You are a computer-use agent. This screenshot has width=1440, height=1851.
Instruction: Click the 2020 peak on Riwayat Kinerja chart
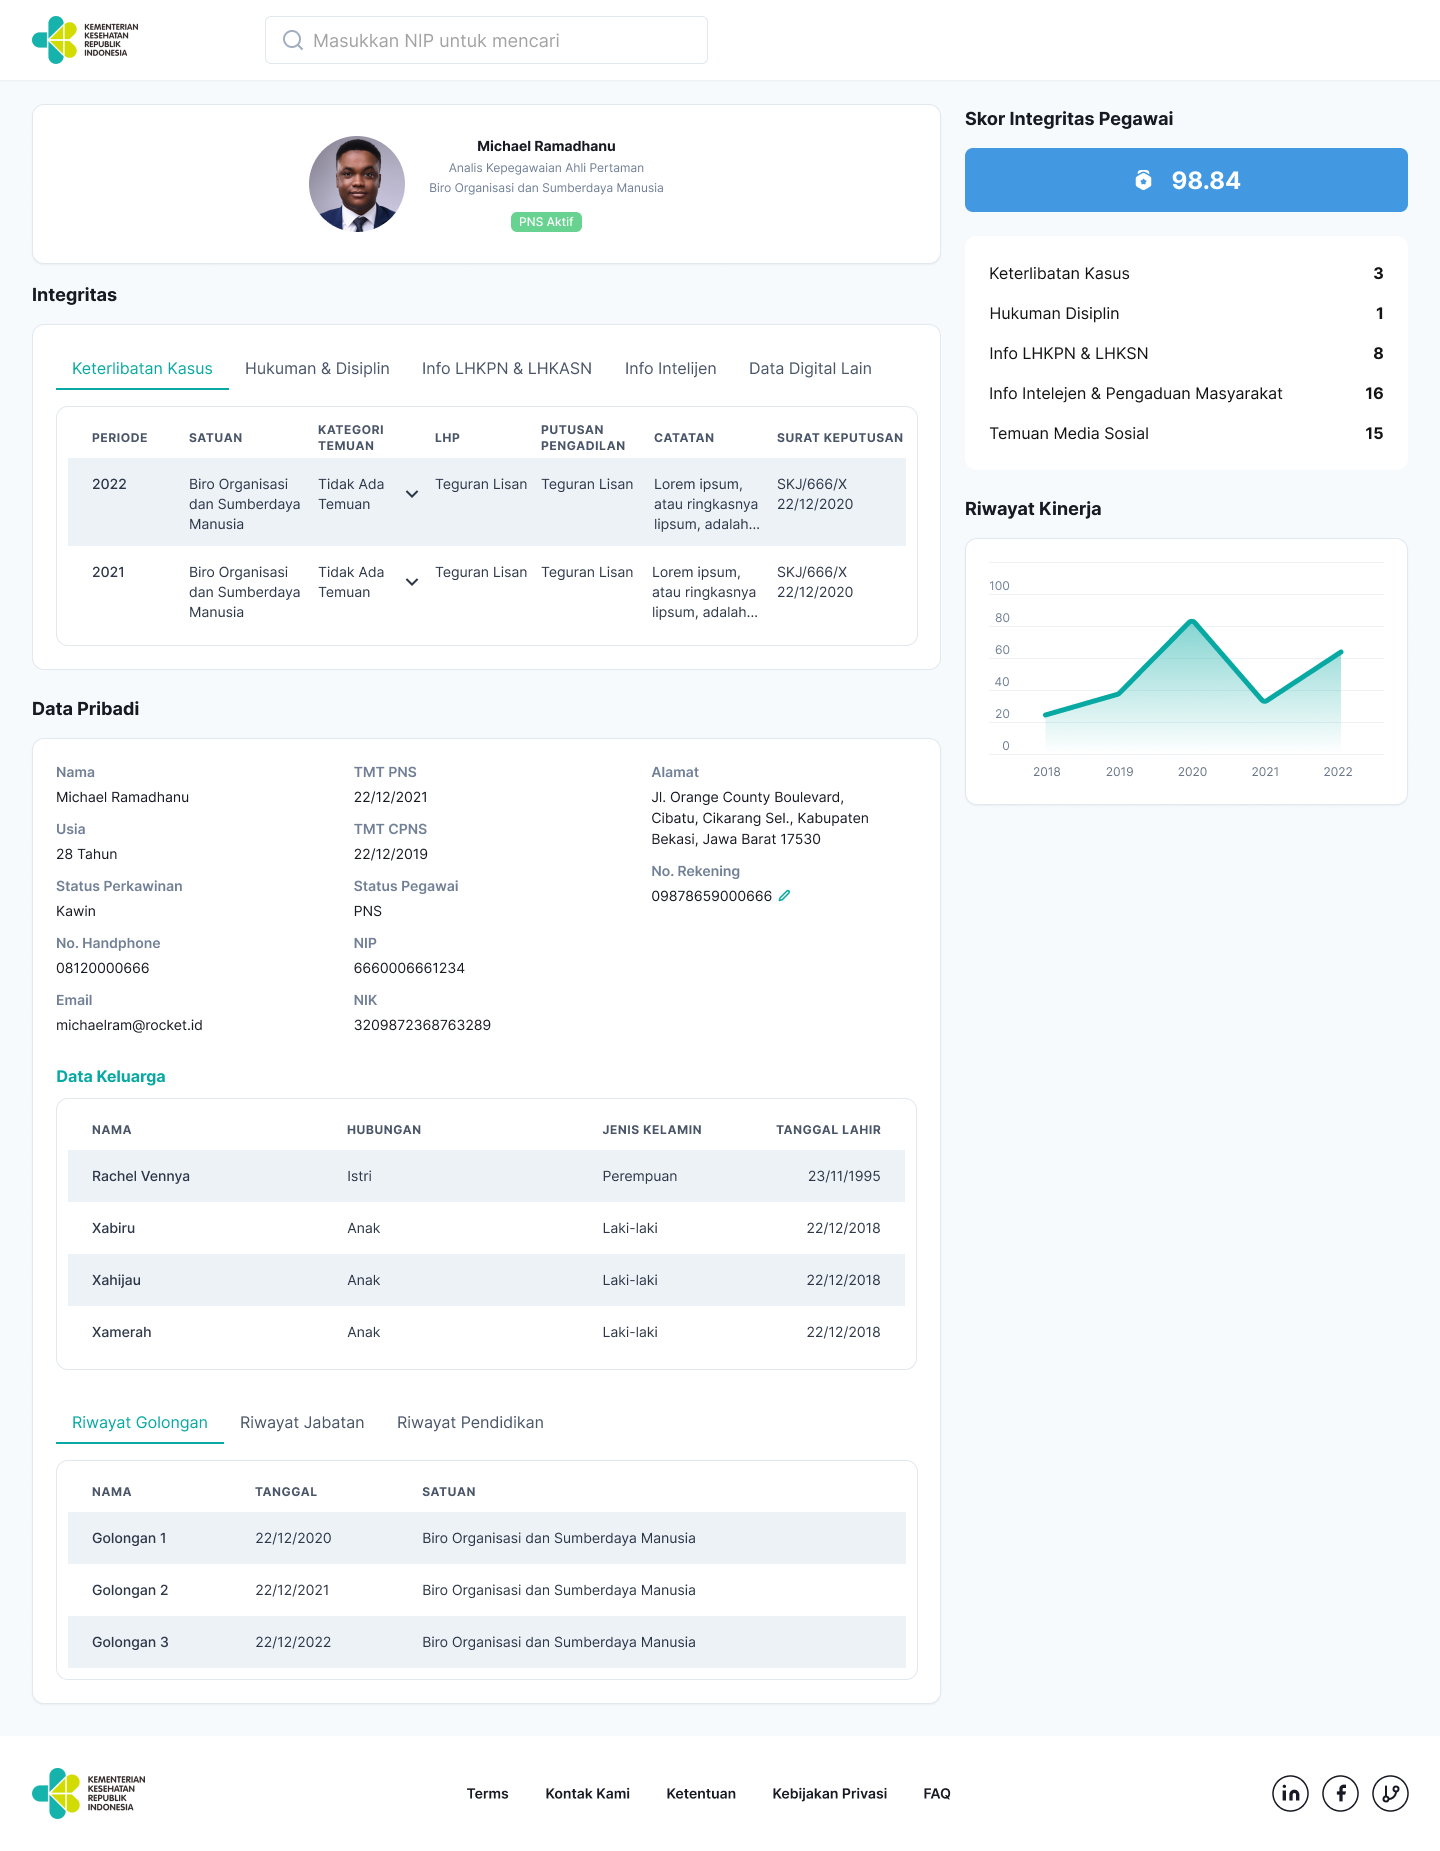1192,622
